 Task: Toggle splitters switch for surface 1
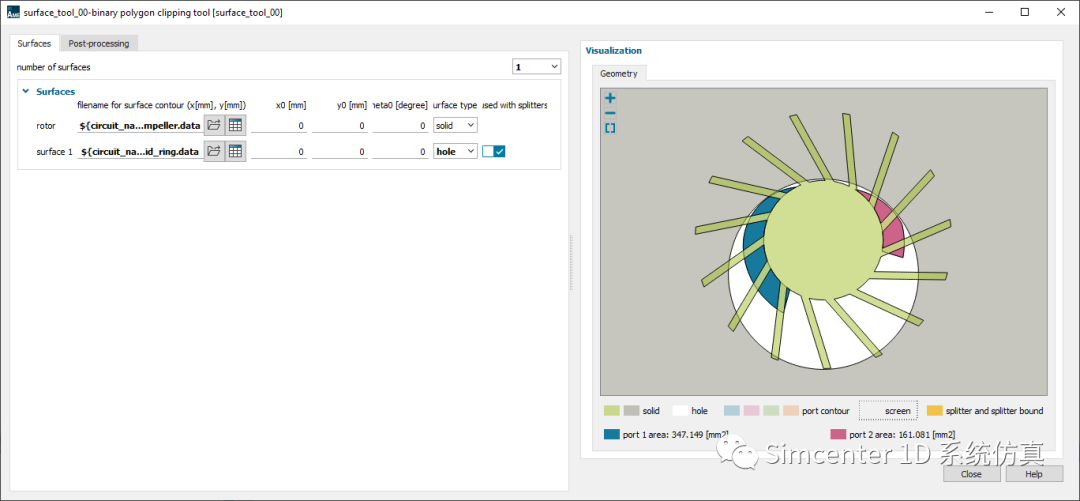pos(494,151)
